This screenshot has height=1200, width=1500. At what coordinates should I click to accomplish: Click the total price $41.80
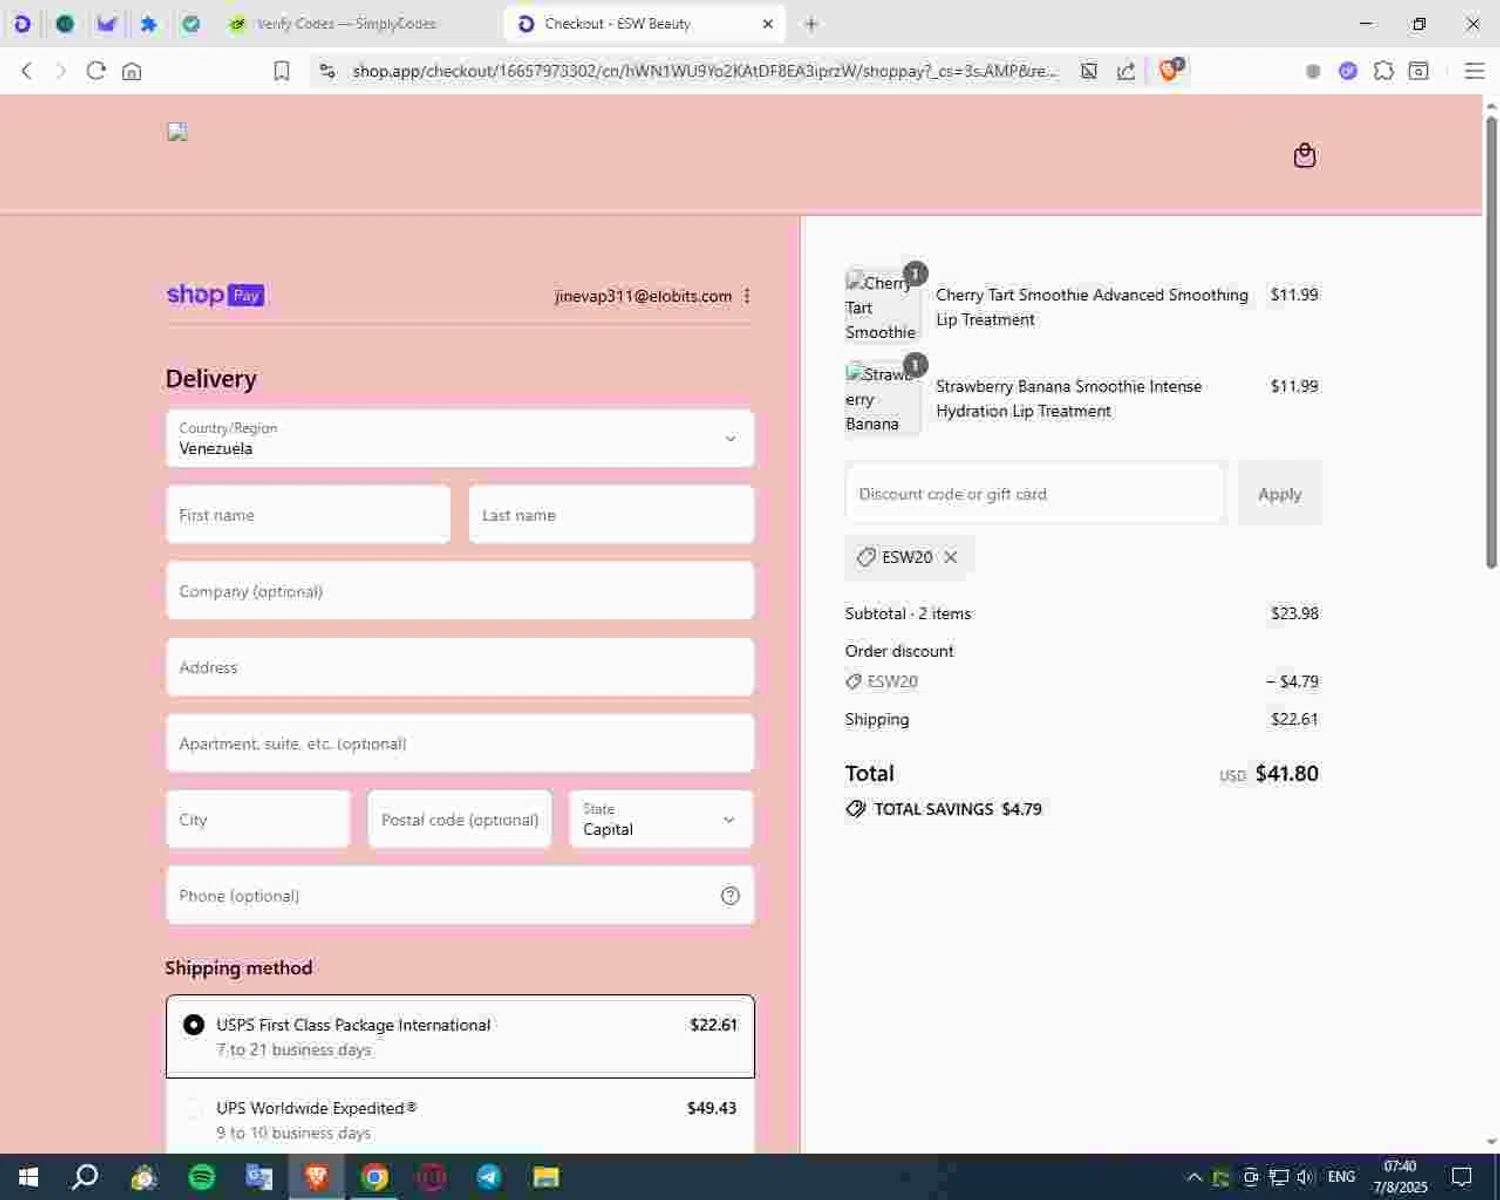coord(1287,773)
